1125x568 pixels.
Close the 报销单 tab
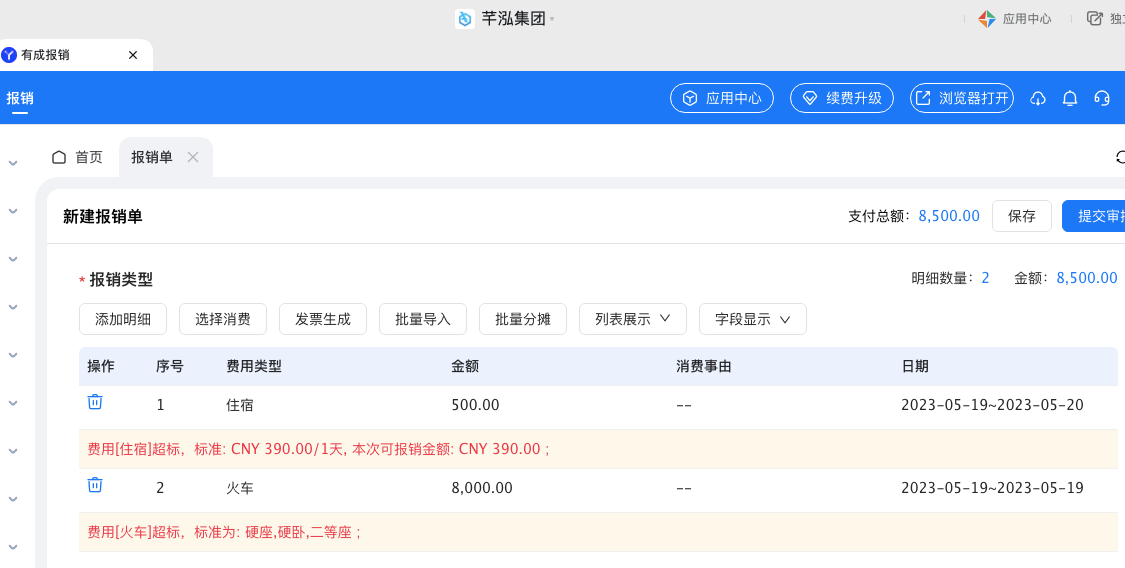tap(193, 157)
